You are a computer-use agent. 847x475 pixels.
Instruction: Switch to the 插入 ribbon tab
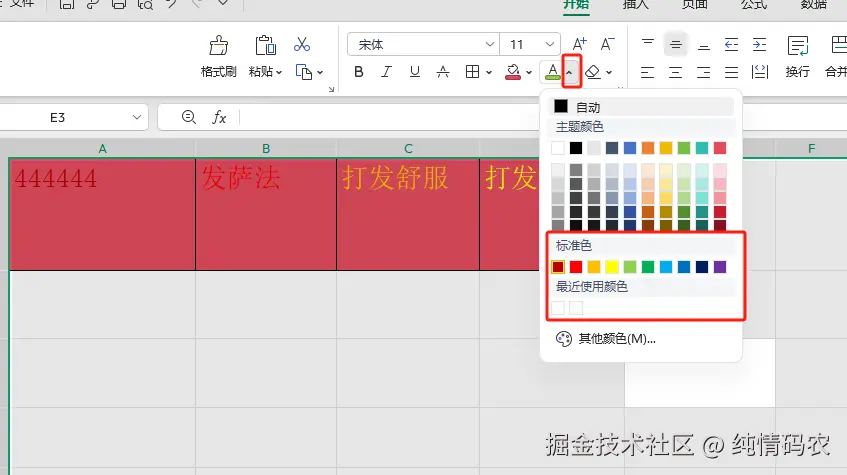tap(635, 5)
